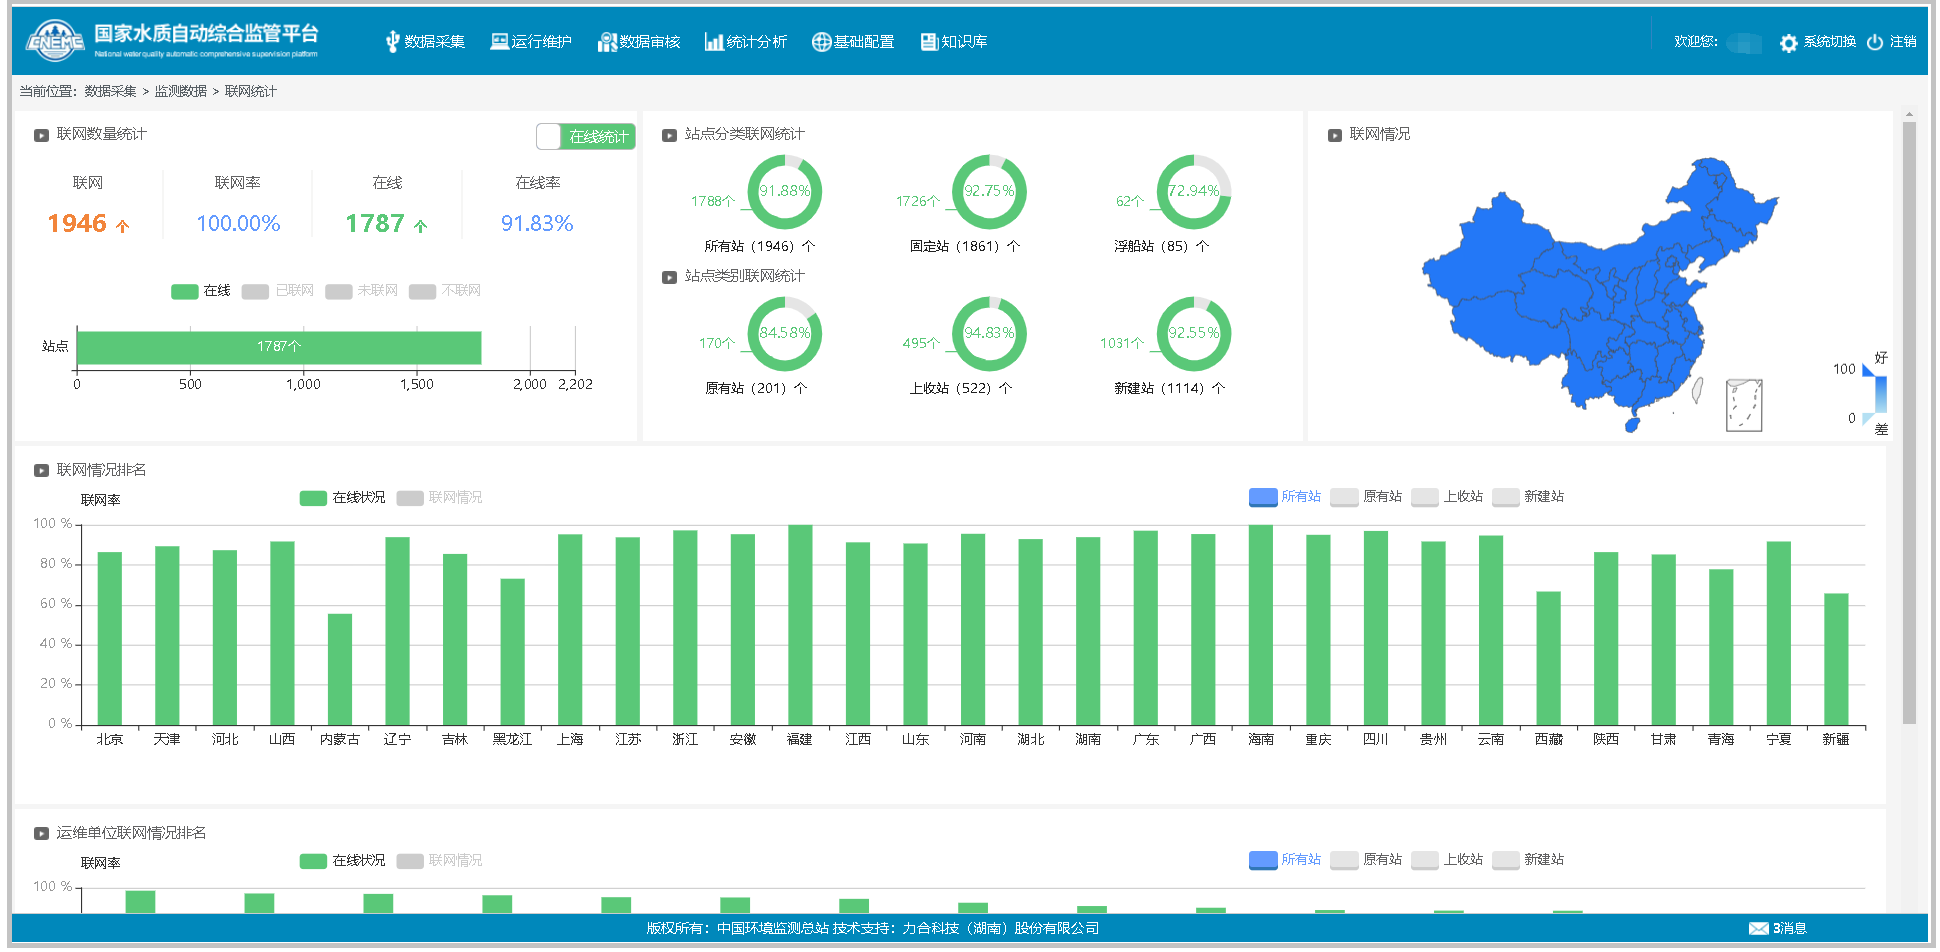Select 原有站 tab in 运维单位 ranking
Image resolution: width=1940 pixels, height=952 pixels.
(1366, 860)
